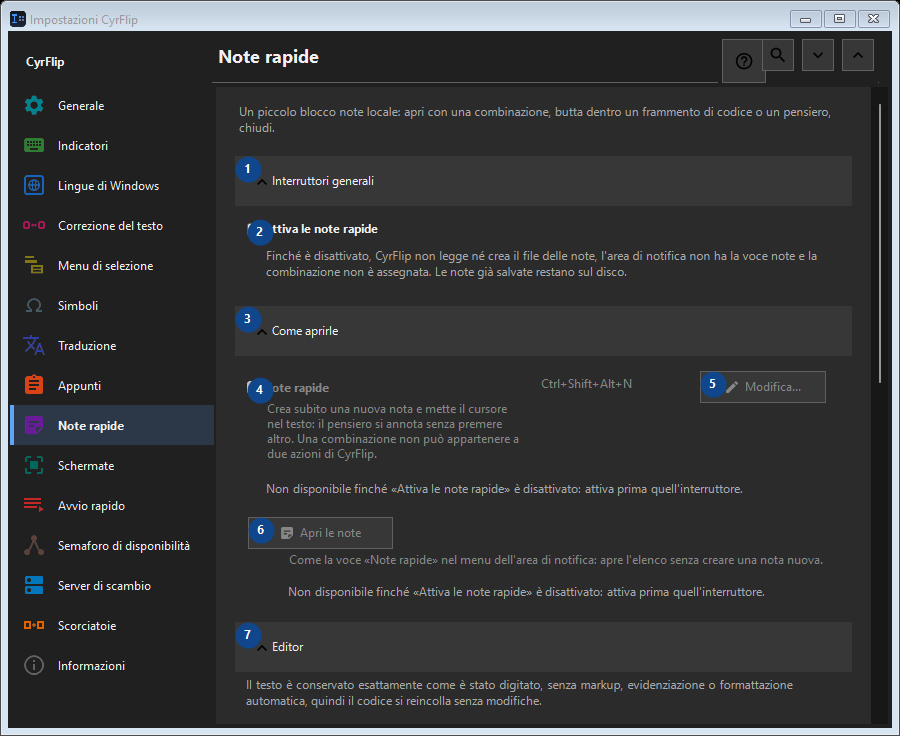900x736 pixels.
Task: Select the Note rapide sidebar entry
Action: [x=112, y=425]
